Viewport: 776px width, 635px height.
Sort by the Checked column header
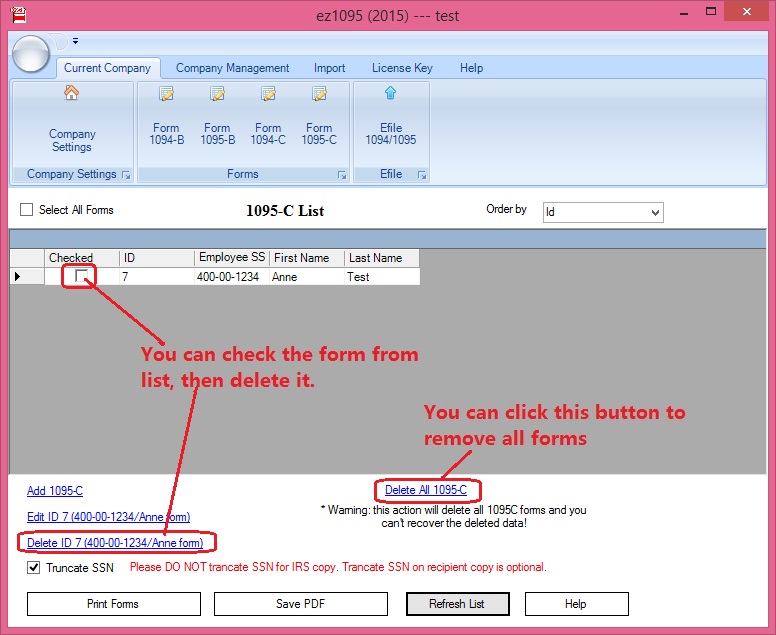click(82, 258)
